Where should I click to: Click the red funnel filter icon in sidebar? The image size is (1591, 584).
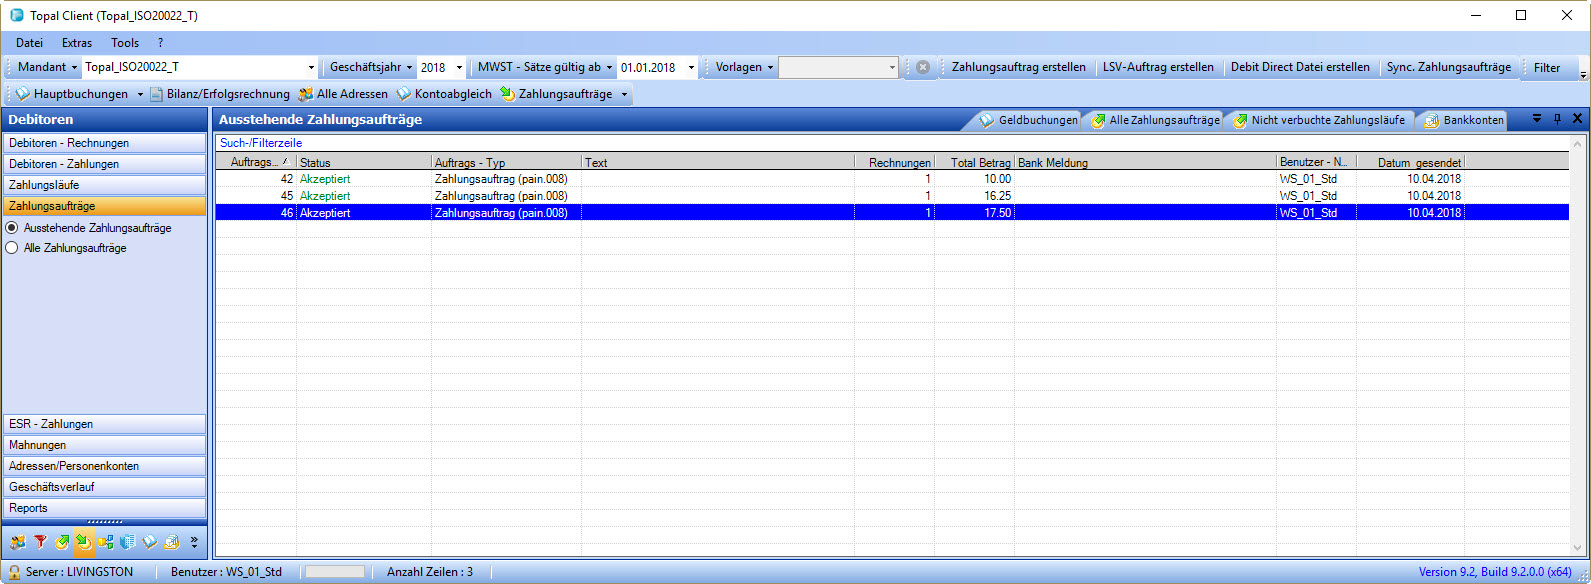[40, 542]
